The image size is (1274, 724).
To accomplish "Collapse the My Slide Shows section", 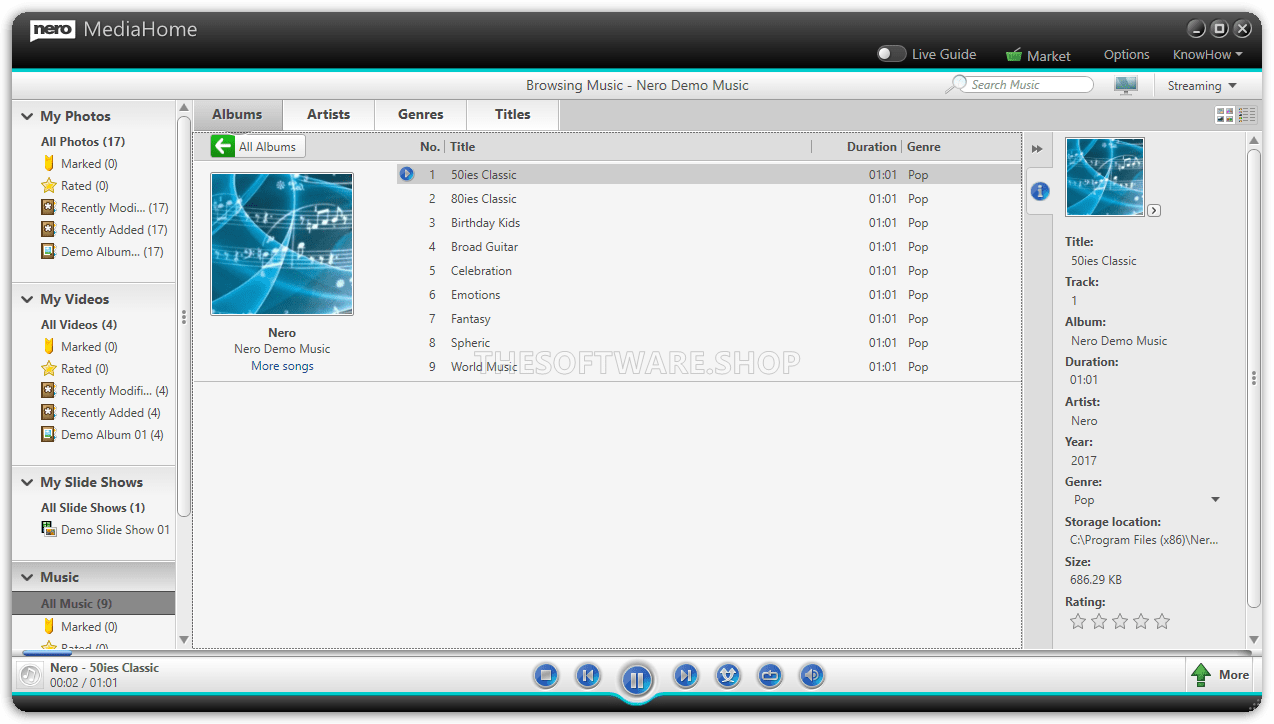I will [x=27, y=483].
